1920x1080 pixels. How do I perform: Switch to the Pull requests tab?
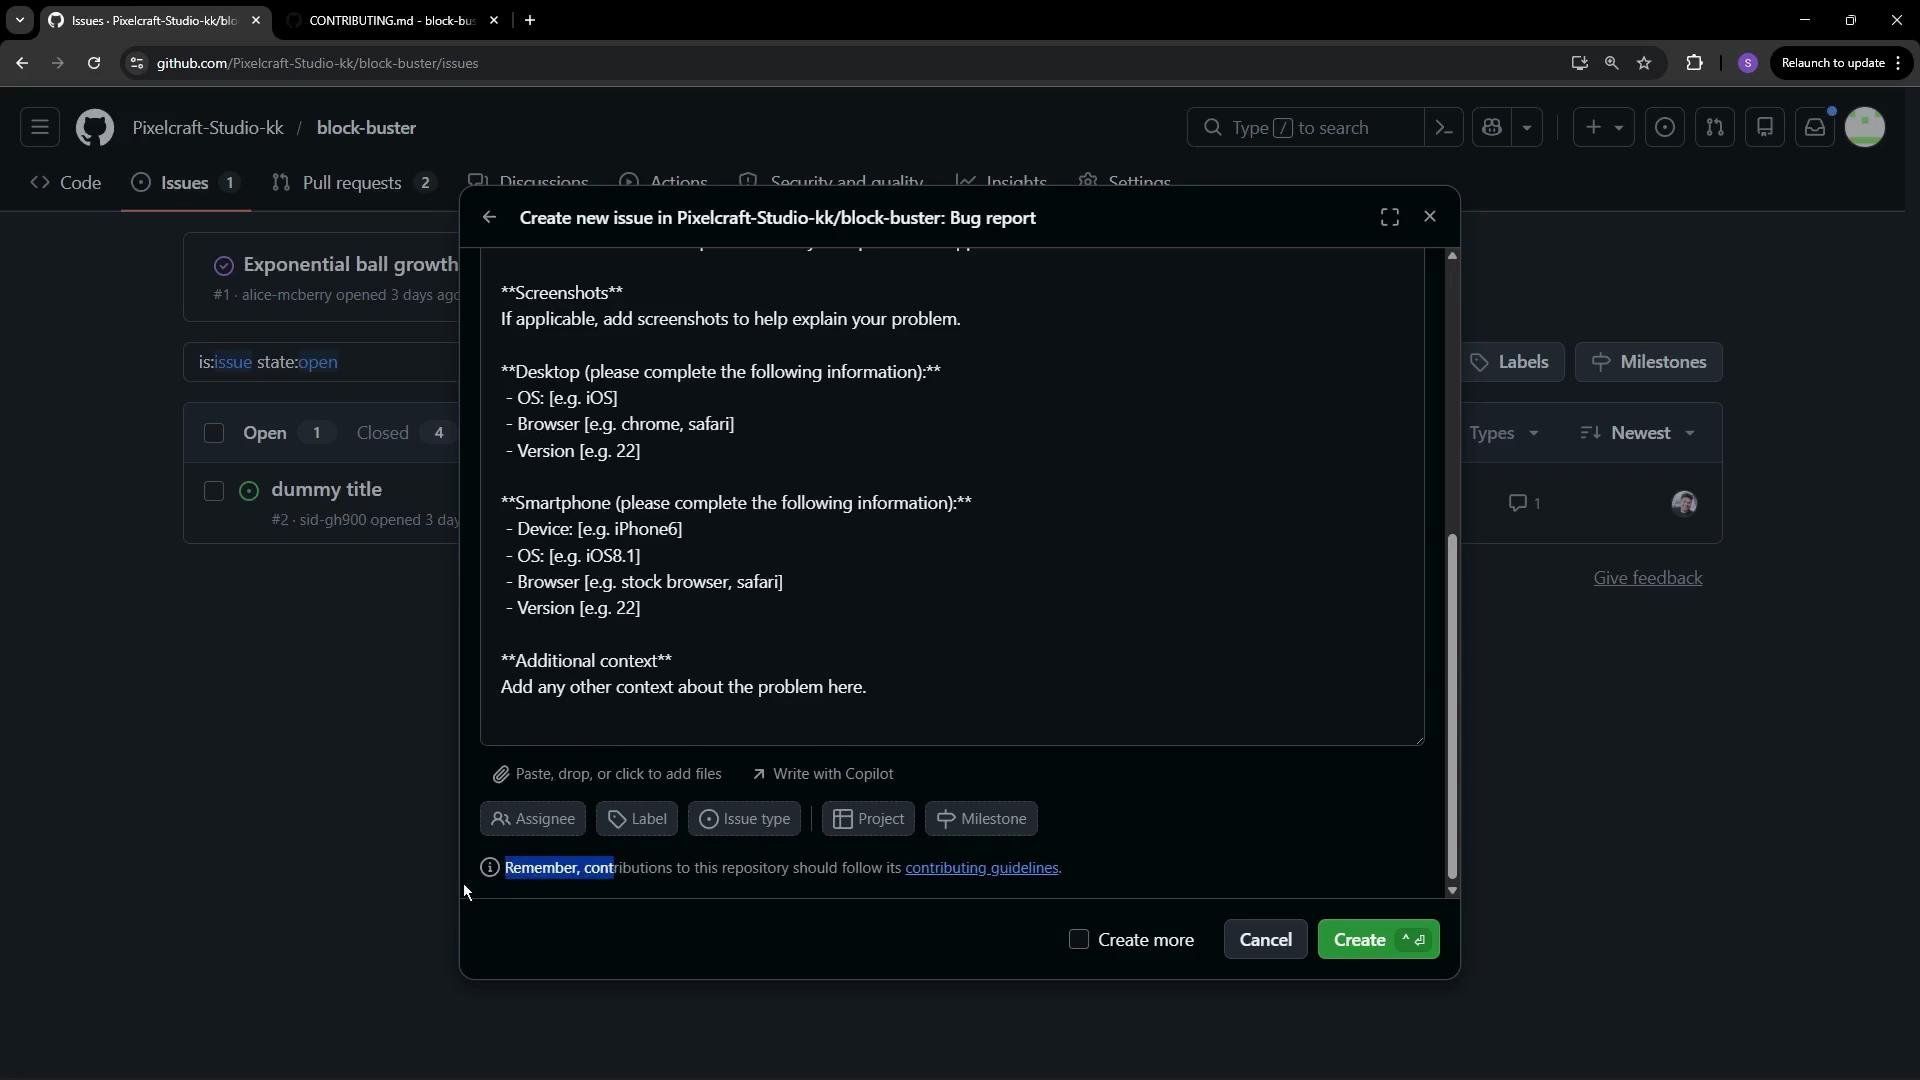click(353, 183)
